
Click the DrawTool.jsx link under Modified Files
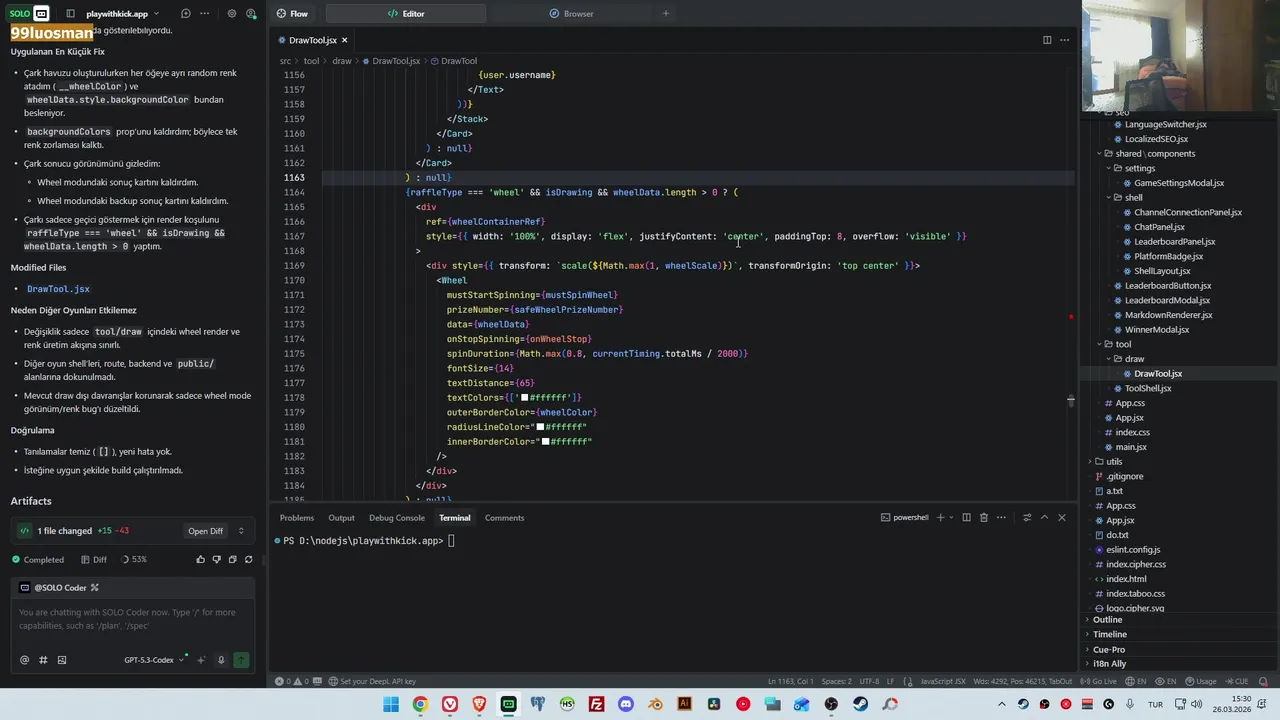(x=58, y=289)
